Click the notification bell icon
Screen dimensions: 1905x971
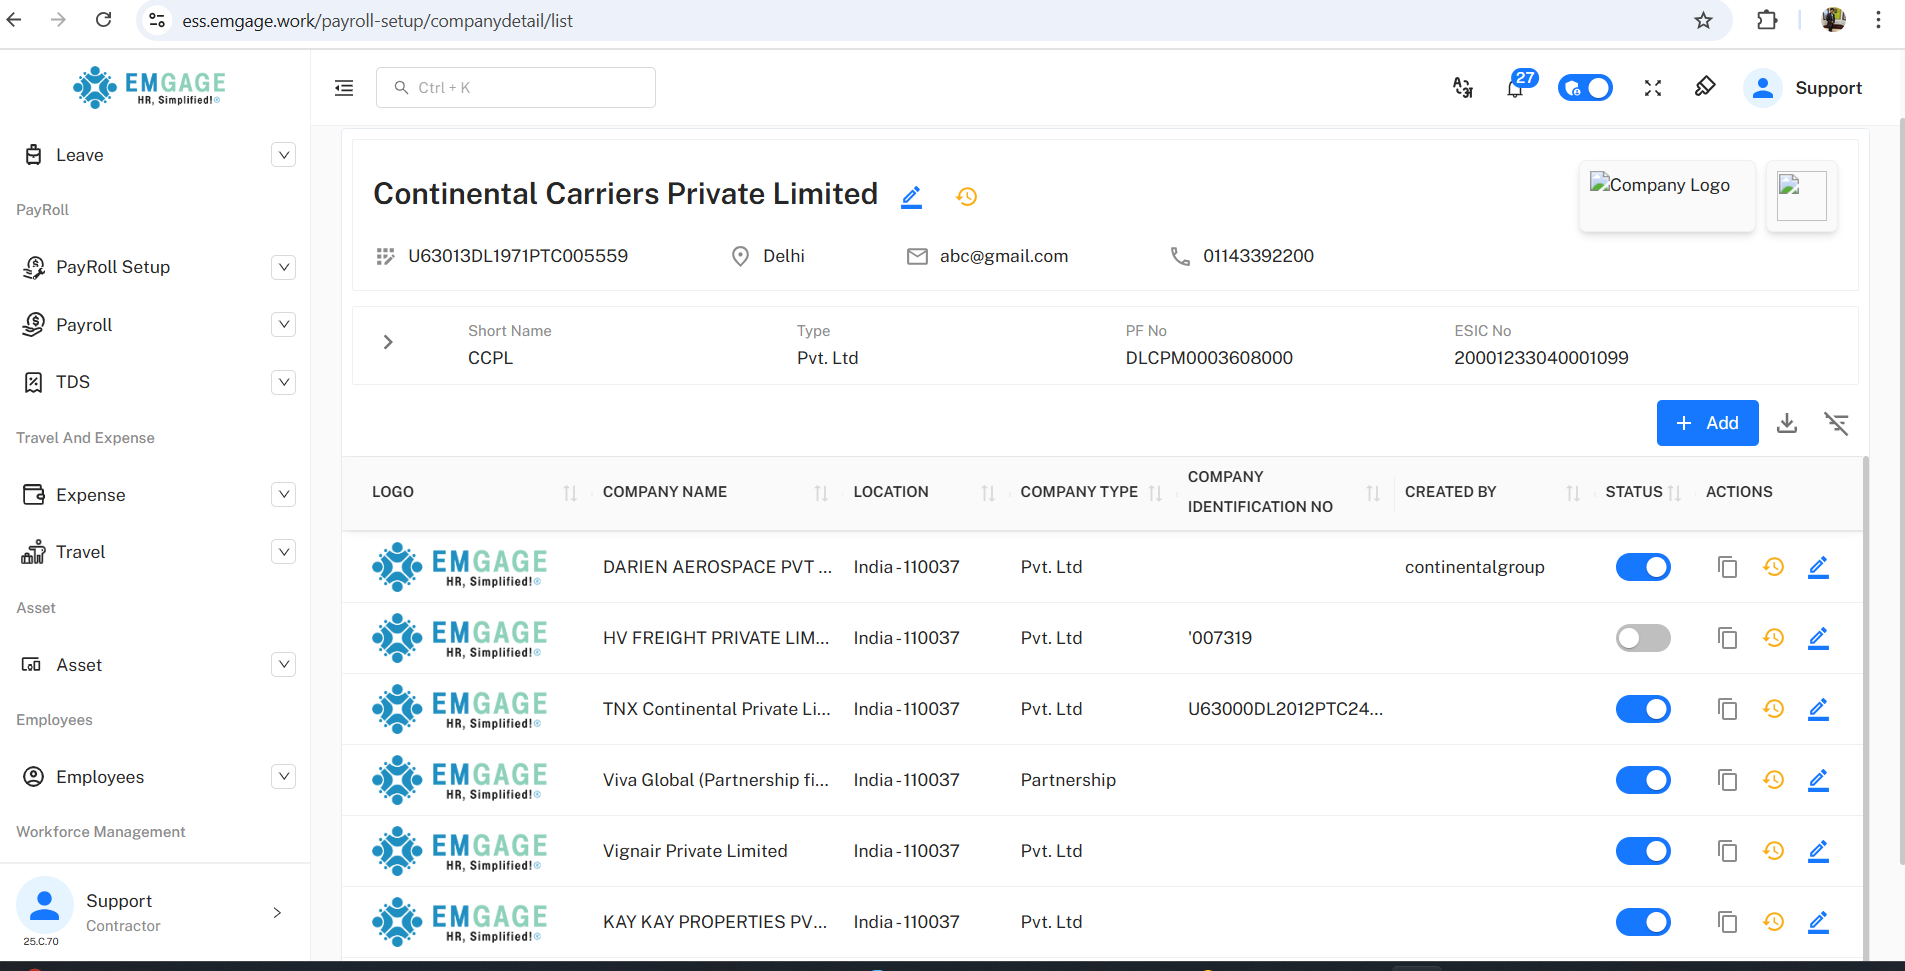coord(1515,89)
